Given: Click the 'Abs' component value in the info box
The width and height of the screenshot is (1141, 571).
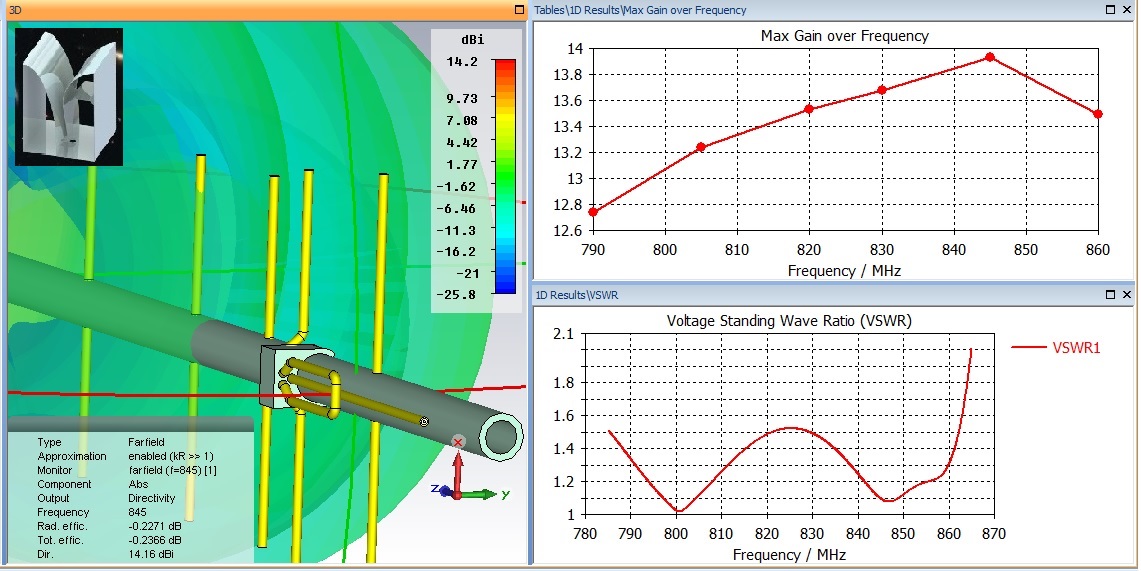Looking at the screenshot, I should coord(138,484).
